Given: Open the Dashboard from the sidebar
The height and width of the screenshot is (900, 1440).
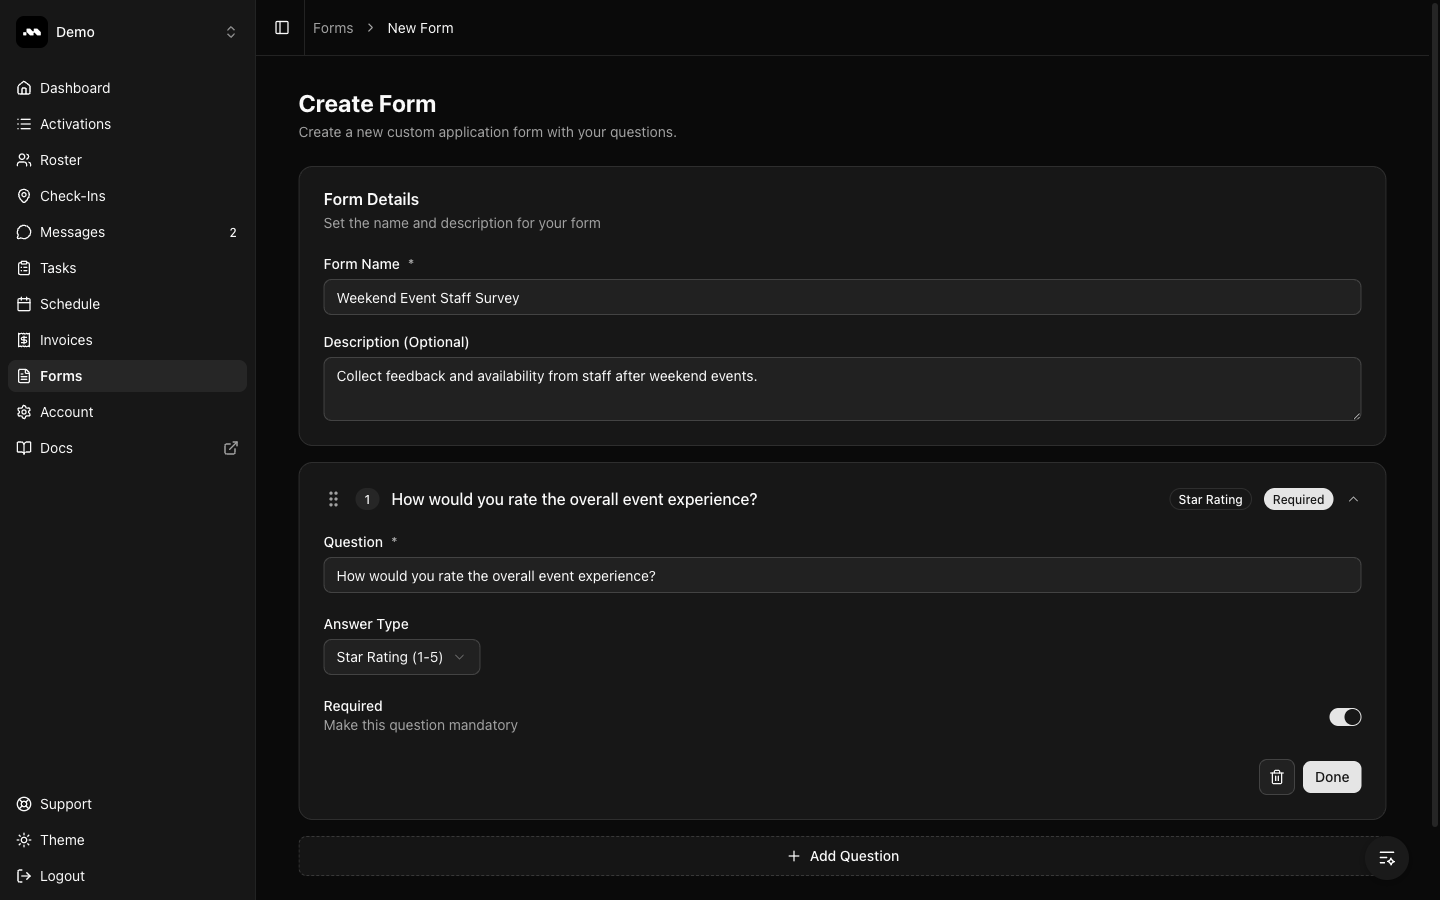Looking at the screenshot, I should point(74,88).
